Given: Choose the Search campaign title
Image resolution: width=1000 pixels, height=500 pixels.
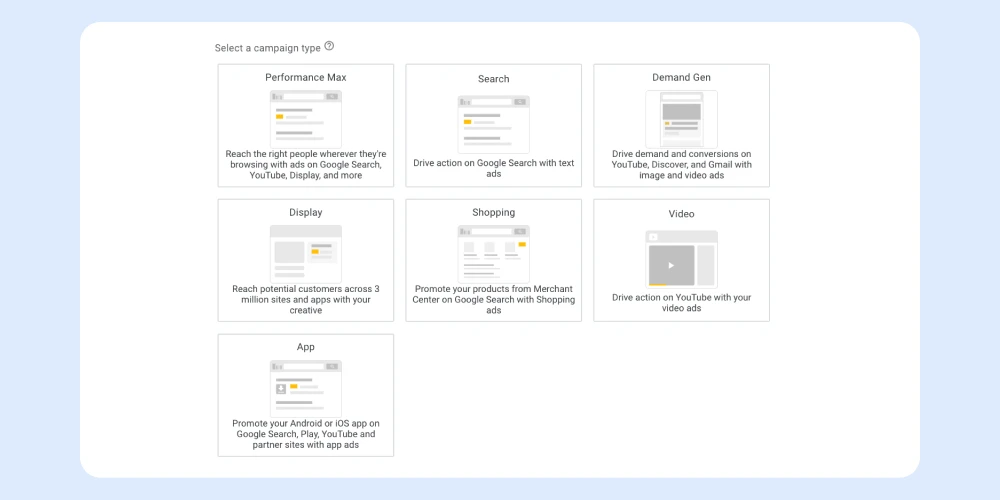Looking at the screenshot, I should click(x=494, y=79).
